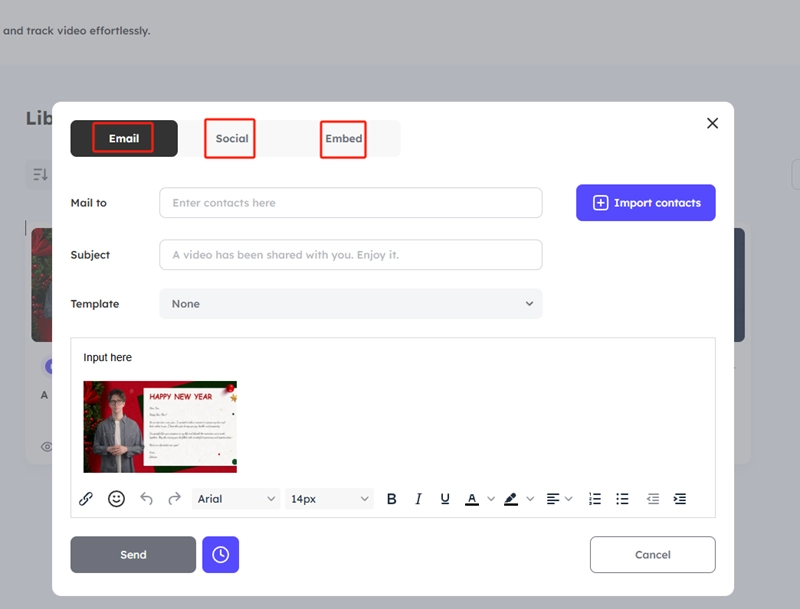Switch to the Social tab

click(x=231, y=139)
